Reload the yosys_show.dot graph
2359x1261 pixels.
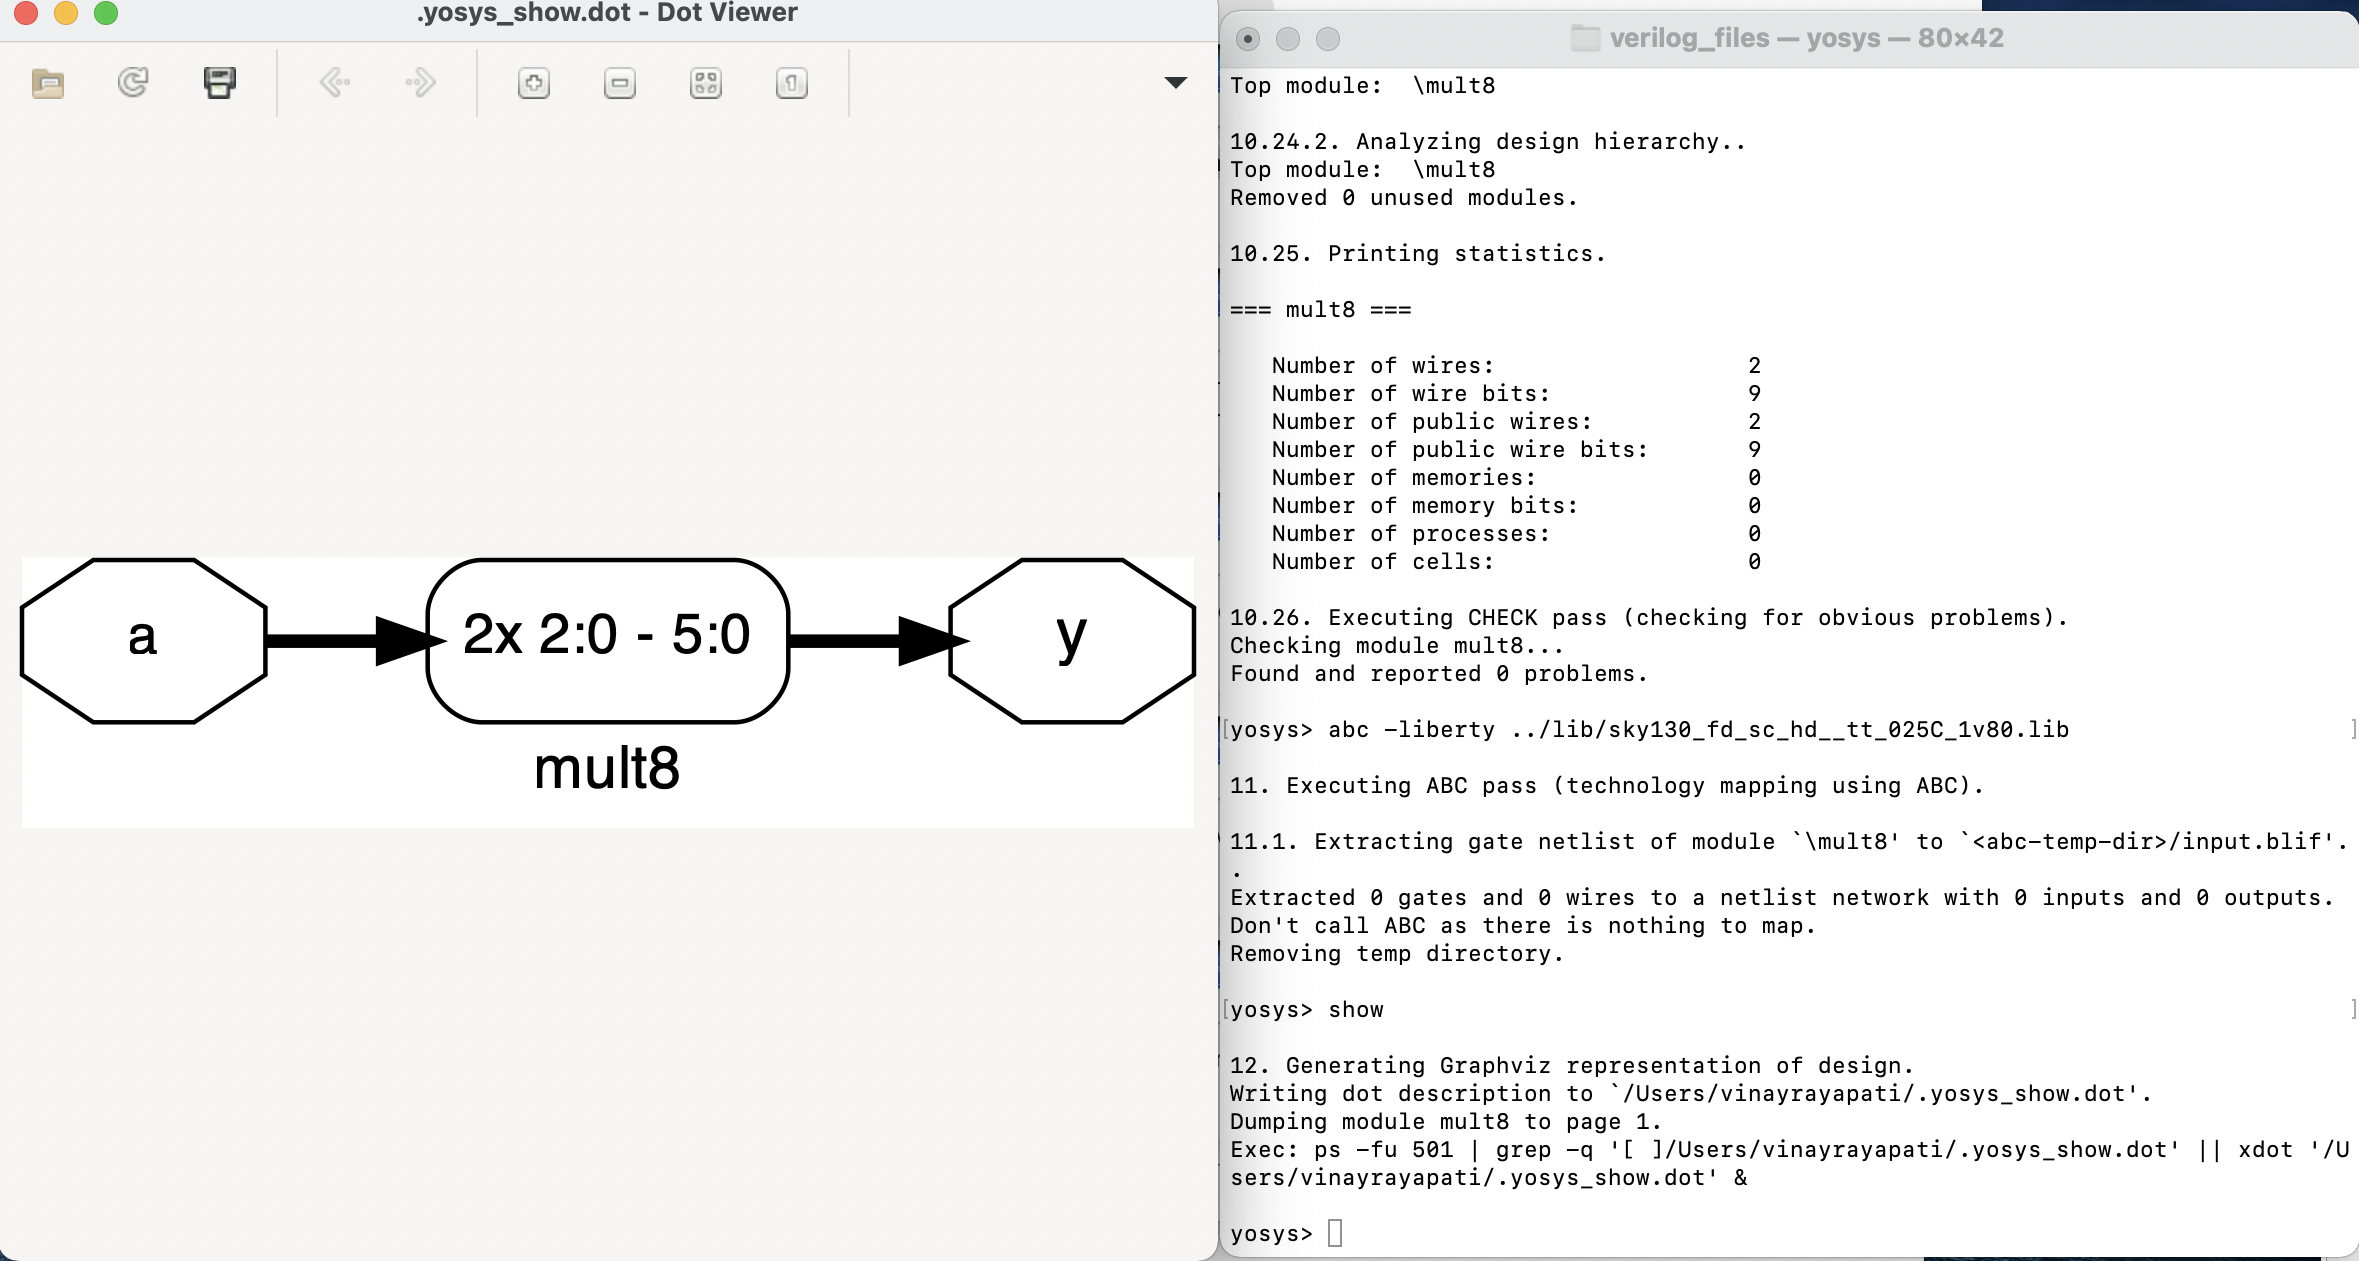[133, 83]
